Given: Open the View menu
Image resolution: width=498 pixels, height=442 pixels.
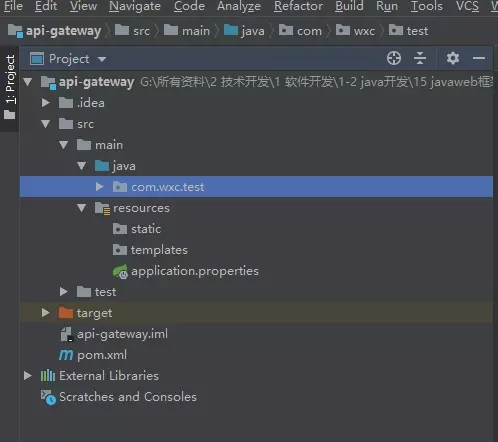Looking at the screenshot, I should (x=83, y=6).
